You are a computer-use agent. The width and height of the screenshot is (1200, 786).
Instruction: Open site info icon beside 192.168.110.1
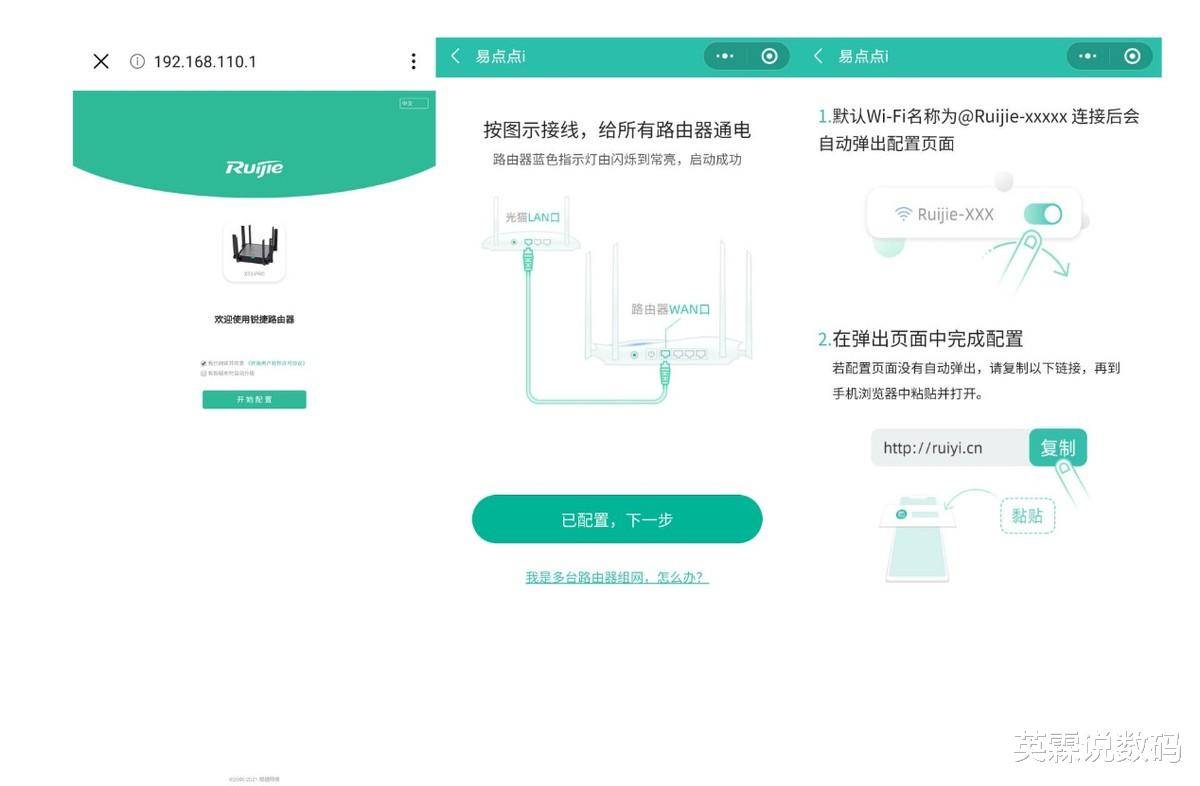(x=137, y=61)
